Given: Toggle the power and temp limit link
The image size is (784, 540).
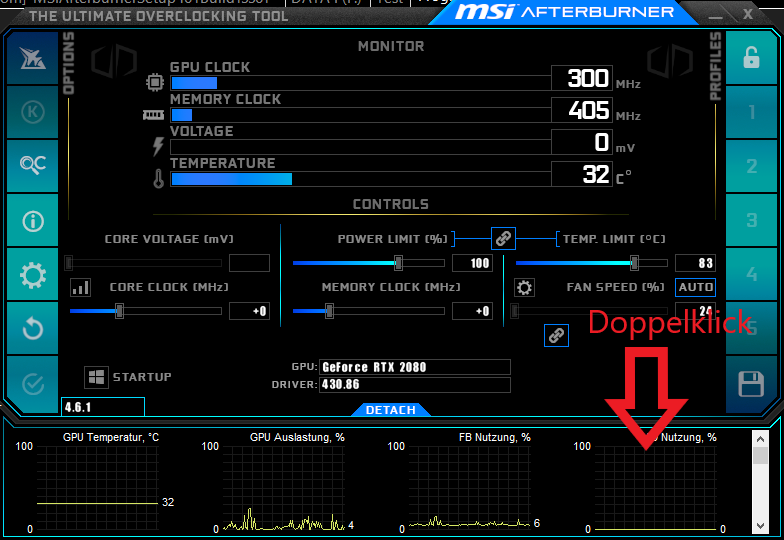Looking at the screenshot, I should click(x=503, y=238).
